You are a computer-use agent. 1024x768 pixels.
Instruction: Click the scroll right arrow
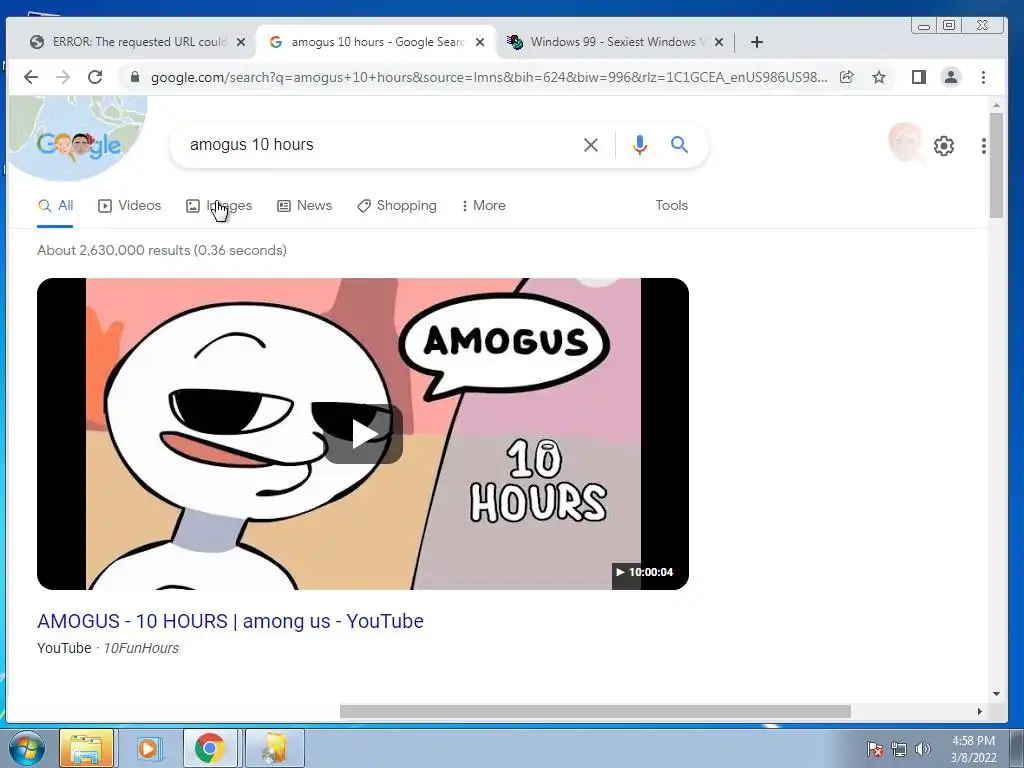click(980, 711)
